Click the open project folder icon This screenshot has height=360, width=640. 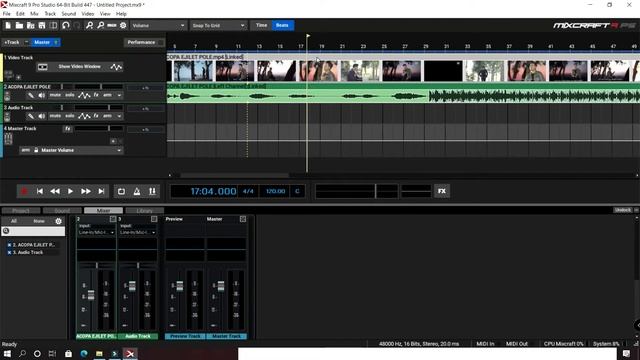coord(19,25)
